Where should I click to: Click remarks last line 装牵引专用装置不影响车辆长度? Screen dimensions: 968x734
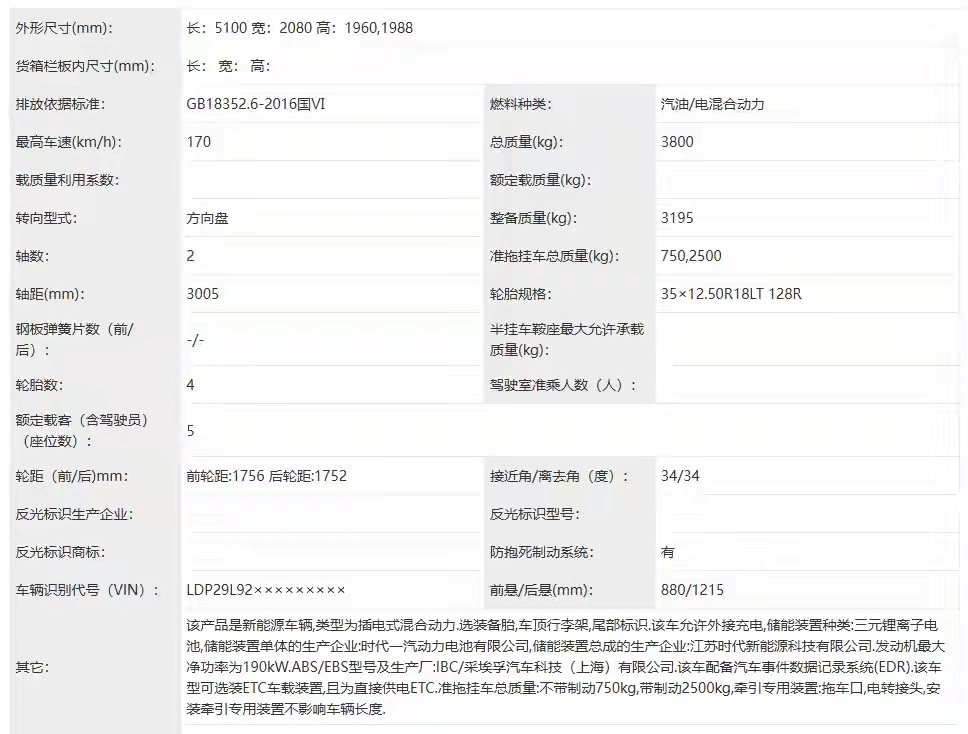286,709
